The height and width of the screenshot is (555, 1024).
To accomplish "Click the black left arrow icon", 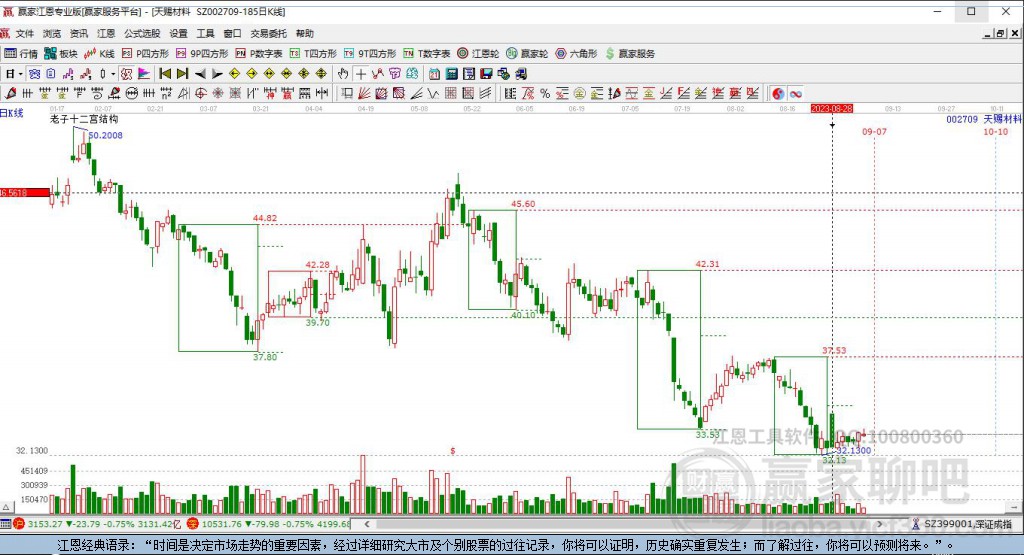I will point(200,74).
